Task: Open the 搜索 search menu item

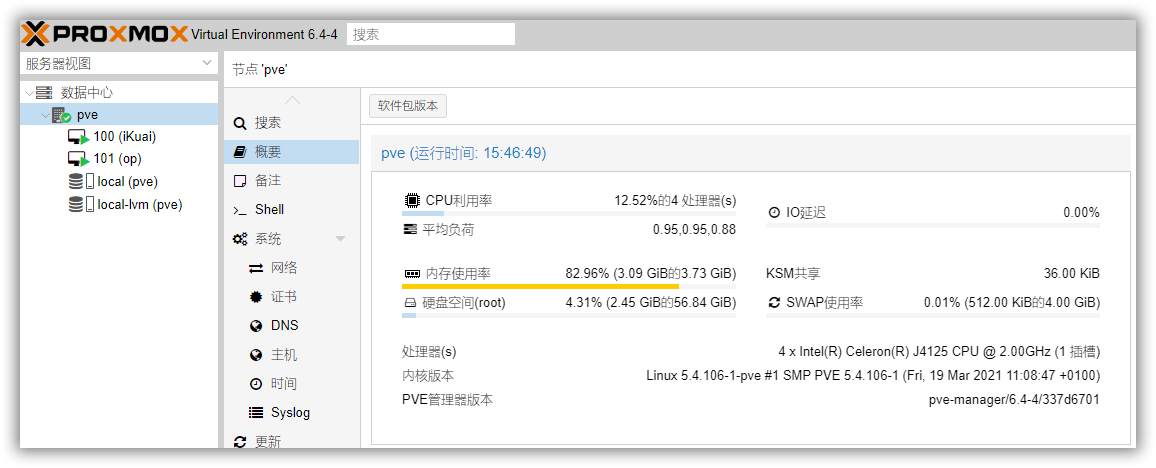Action: click(x=267, y=123)
